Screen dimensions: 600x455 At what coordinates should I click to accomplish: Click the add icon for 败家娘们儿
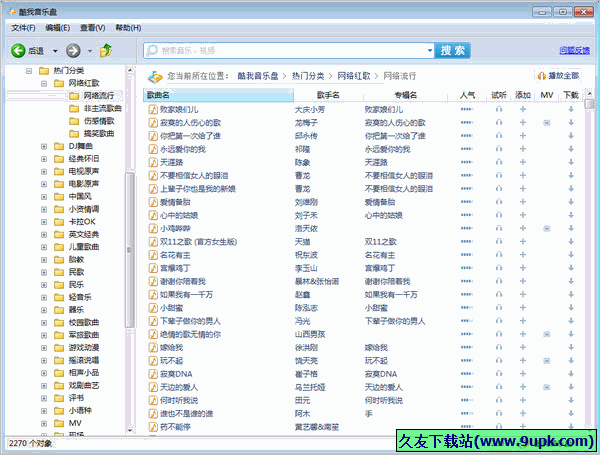point(523,109)
